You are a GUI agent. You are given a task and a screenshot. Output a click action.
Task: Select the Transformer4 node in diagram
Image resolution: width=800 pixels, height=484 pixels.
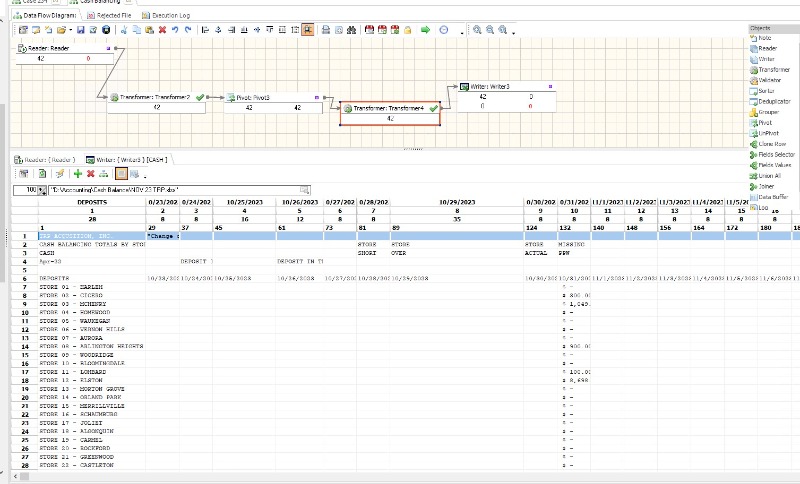(x=390, y=113)
